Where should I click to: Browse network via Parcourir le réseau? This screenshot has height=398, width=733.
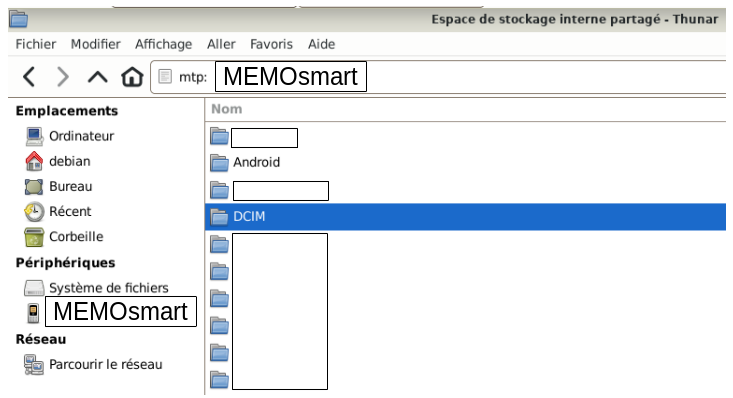93,365
